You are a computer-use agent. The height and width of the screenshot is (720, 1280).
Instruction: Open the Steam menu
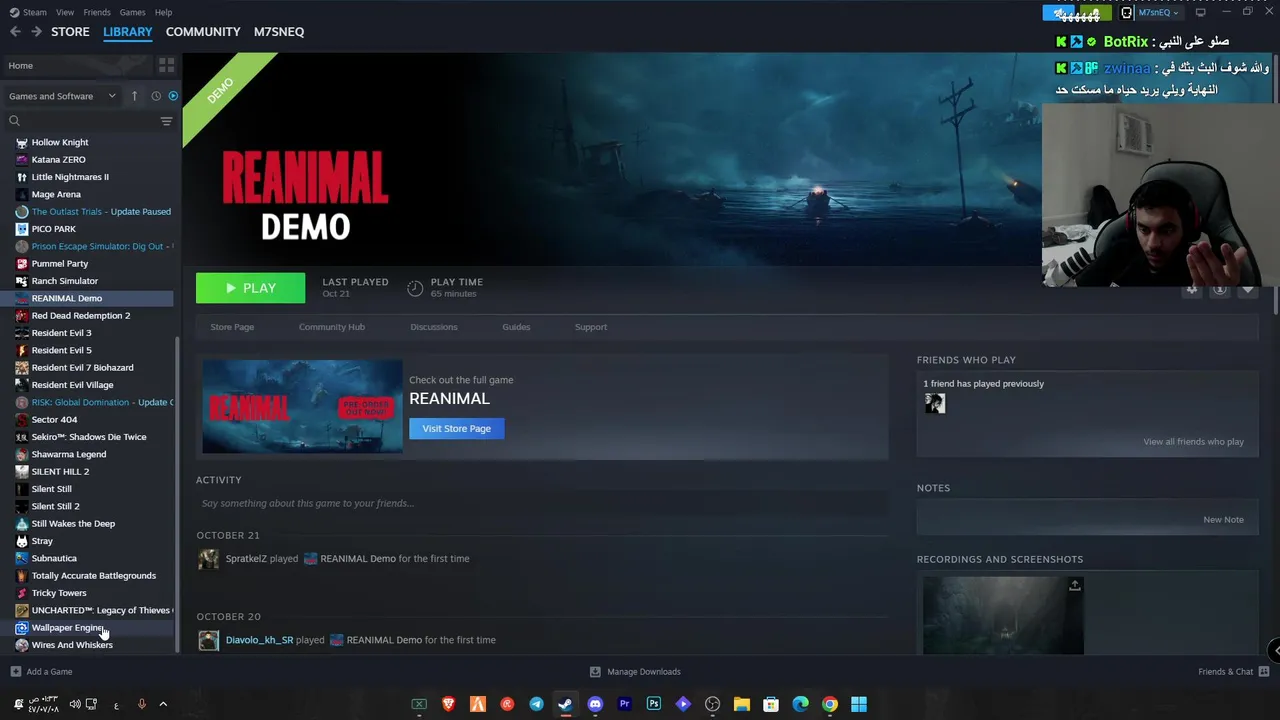tap(29, 12)
